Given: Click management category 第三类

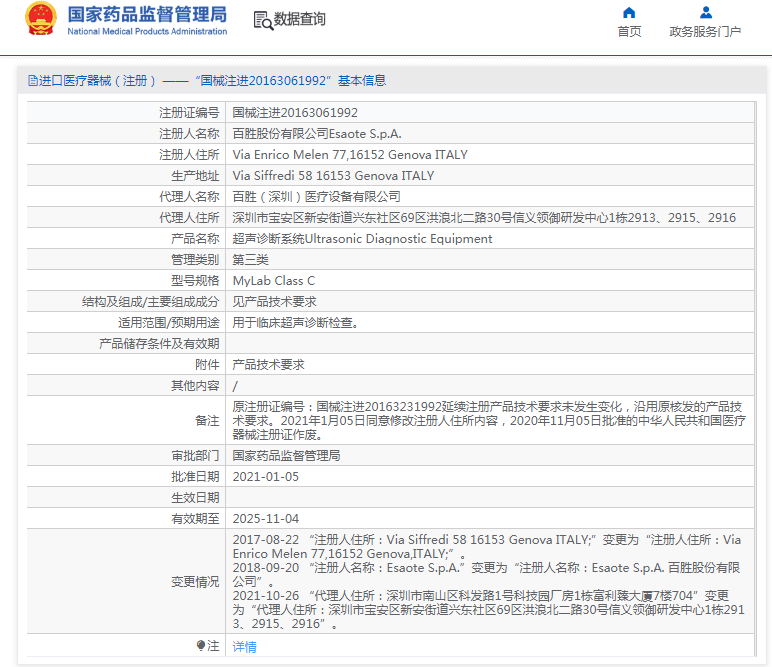Looking at the screenshot, I should point(251,260).
